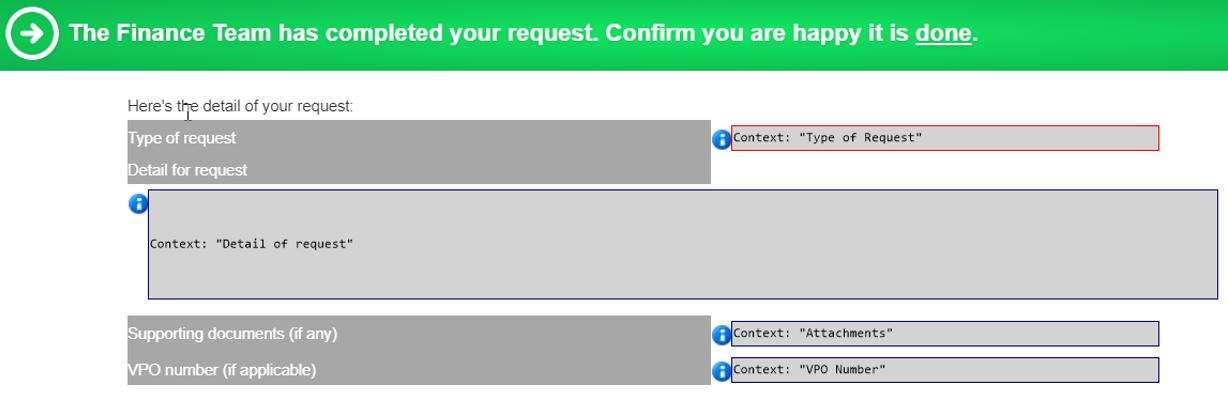Click 'Here's the detail of your request' text
The image size is (1228, 399).
[240, 105]
